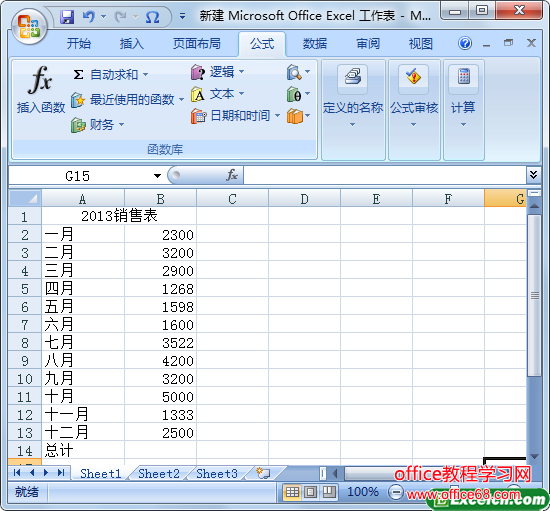The height and width of the screenshot is (511, 550).
Task: Open Calculation group (计算)
Action: tap(463, 110)
